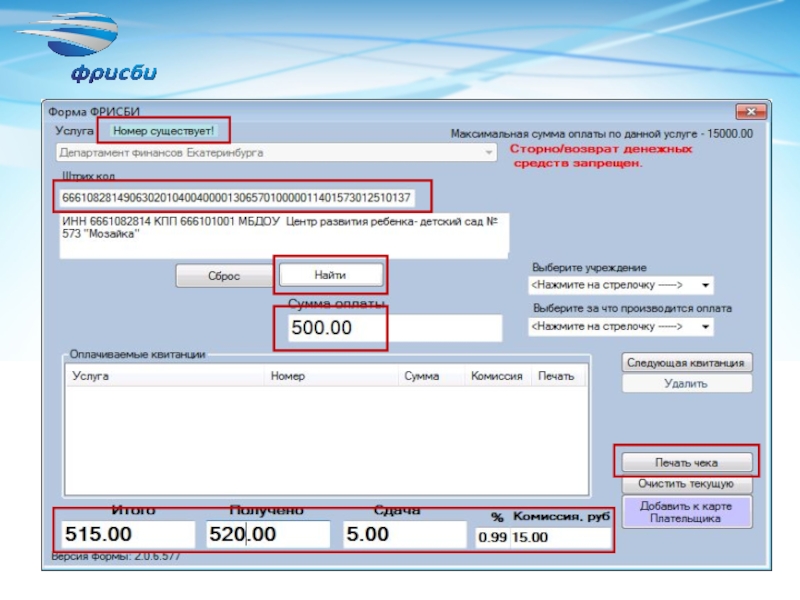Click Печать чека button

[687, 462]
